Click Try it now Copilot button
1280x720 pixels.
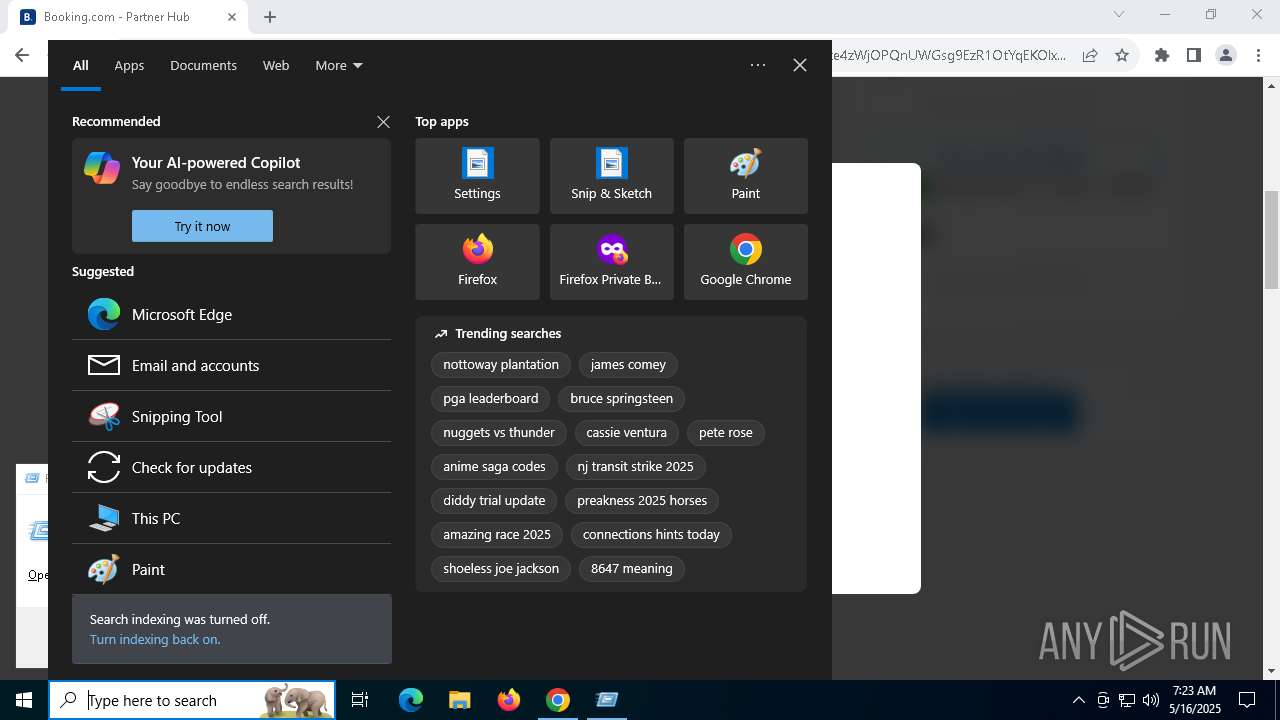pos(202,226)
